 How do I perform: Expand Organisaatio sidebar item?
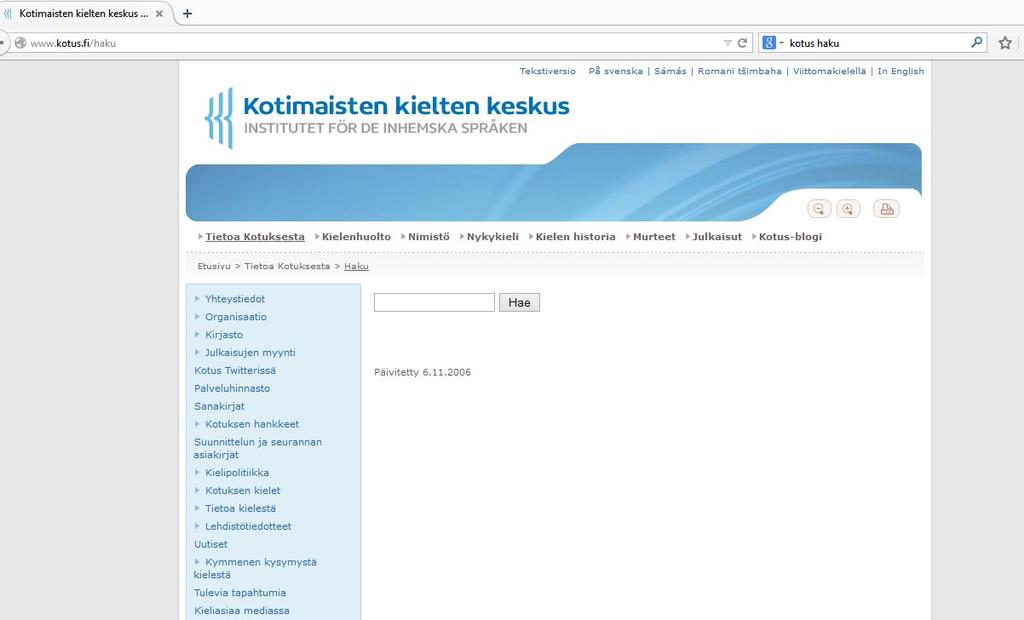click(236, 317)
